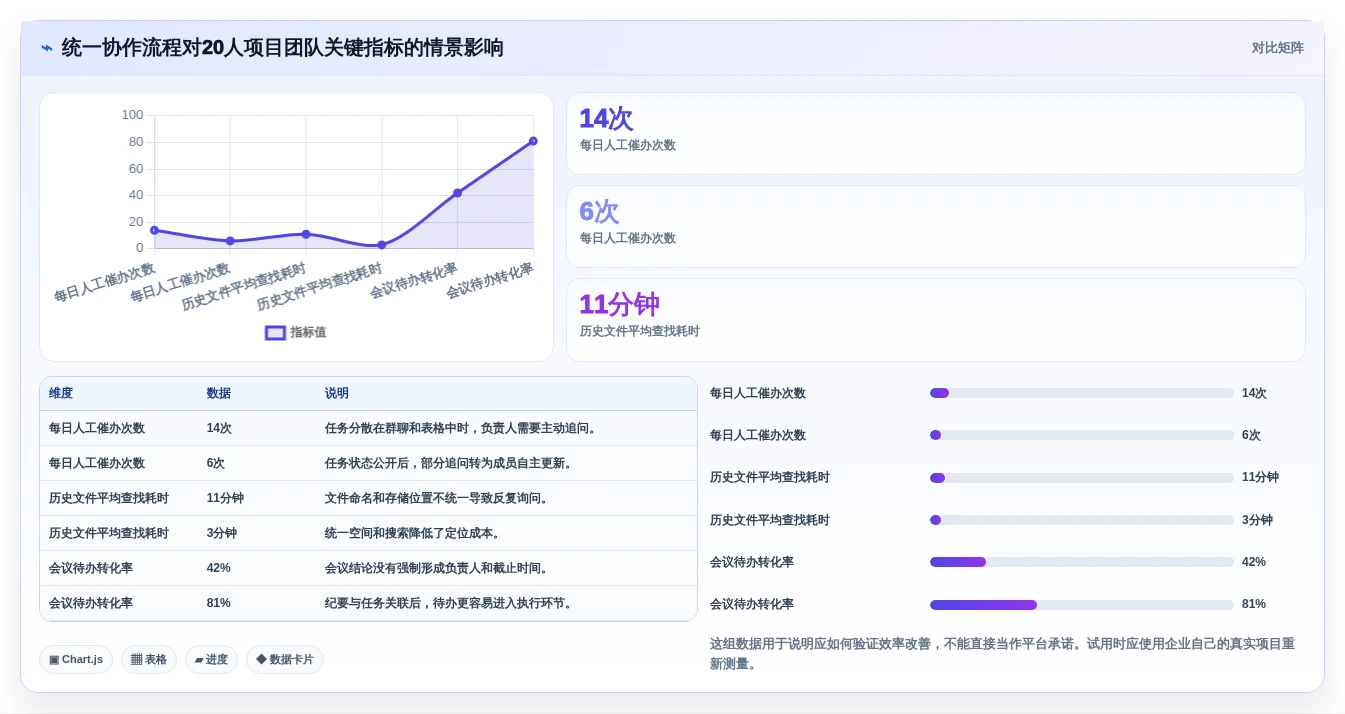
Task: Click the progress bar labeled 3分钟
Action: tap(1082, 520)
